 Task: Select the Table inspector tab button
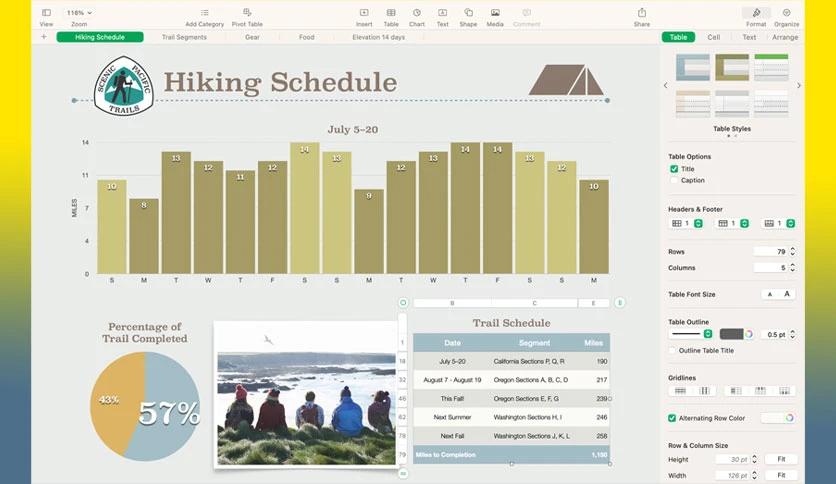[678, 37]
